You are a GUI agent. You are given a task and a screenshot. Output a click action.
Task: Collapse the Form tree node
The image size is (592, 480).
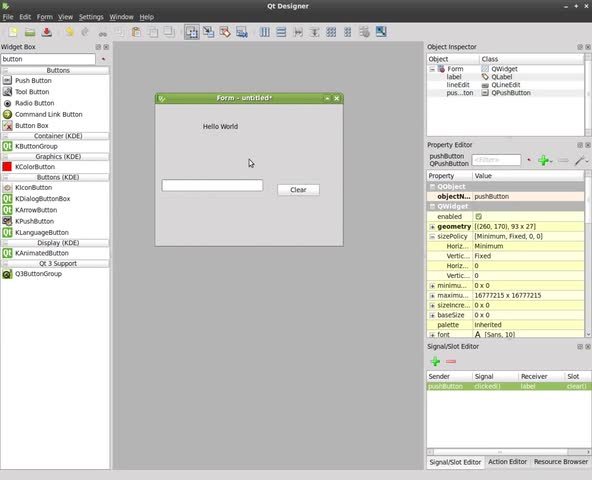(432, 69)
